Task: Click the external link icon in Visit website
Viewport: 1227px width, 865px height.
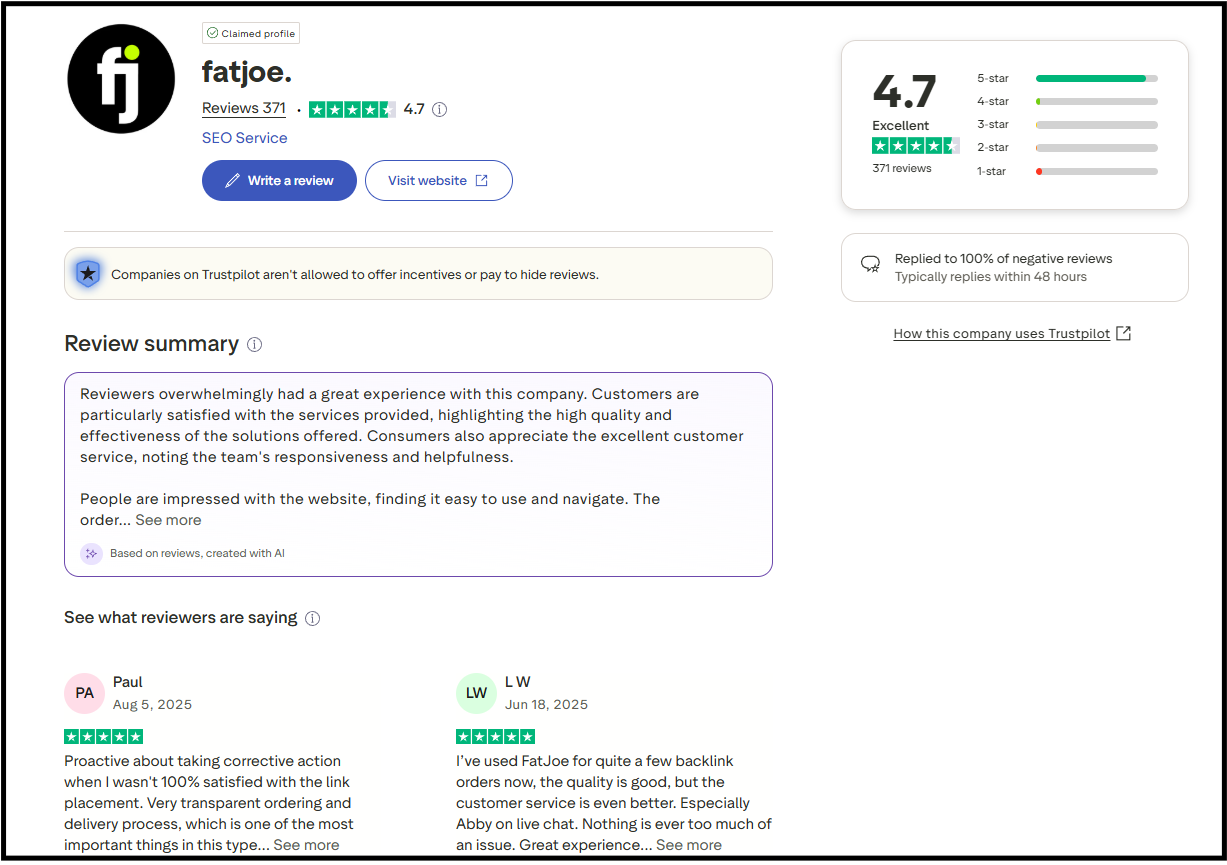Action: [481, 181]
